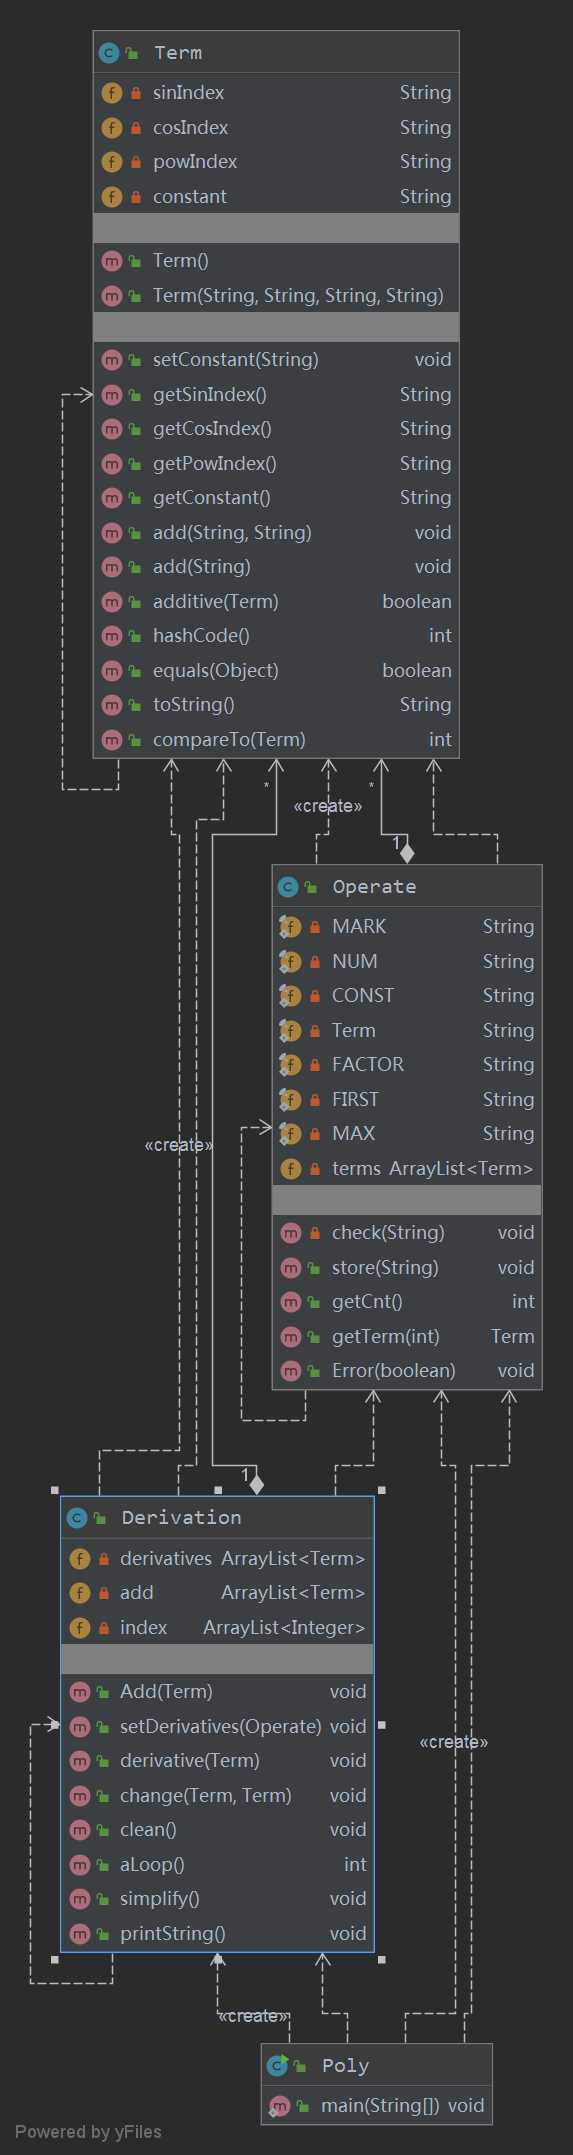Click the Term class icon in header
The width and height of the screenshot is (573, 2155).
[x=109, y=53]
